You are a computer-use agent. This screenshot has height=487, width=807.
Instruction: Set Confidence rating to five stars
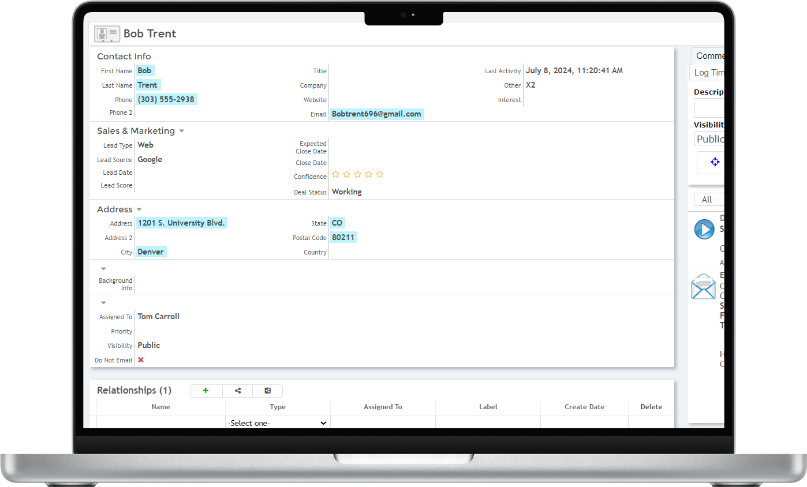[380, 174]
